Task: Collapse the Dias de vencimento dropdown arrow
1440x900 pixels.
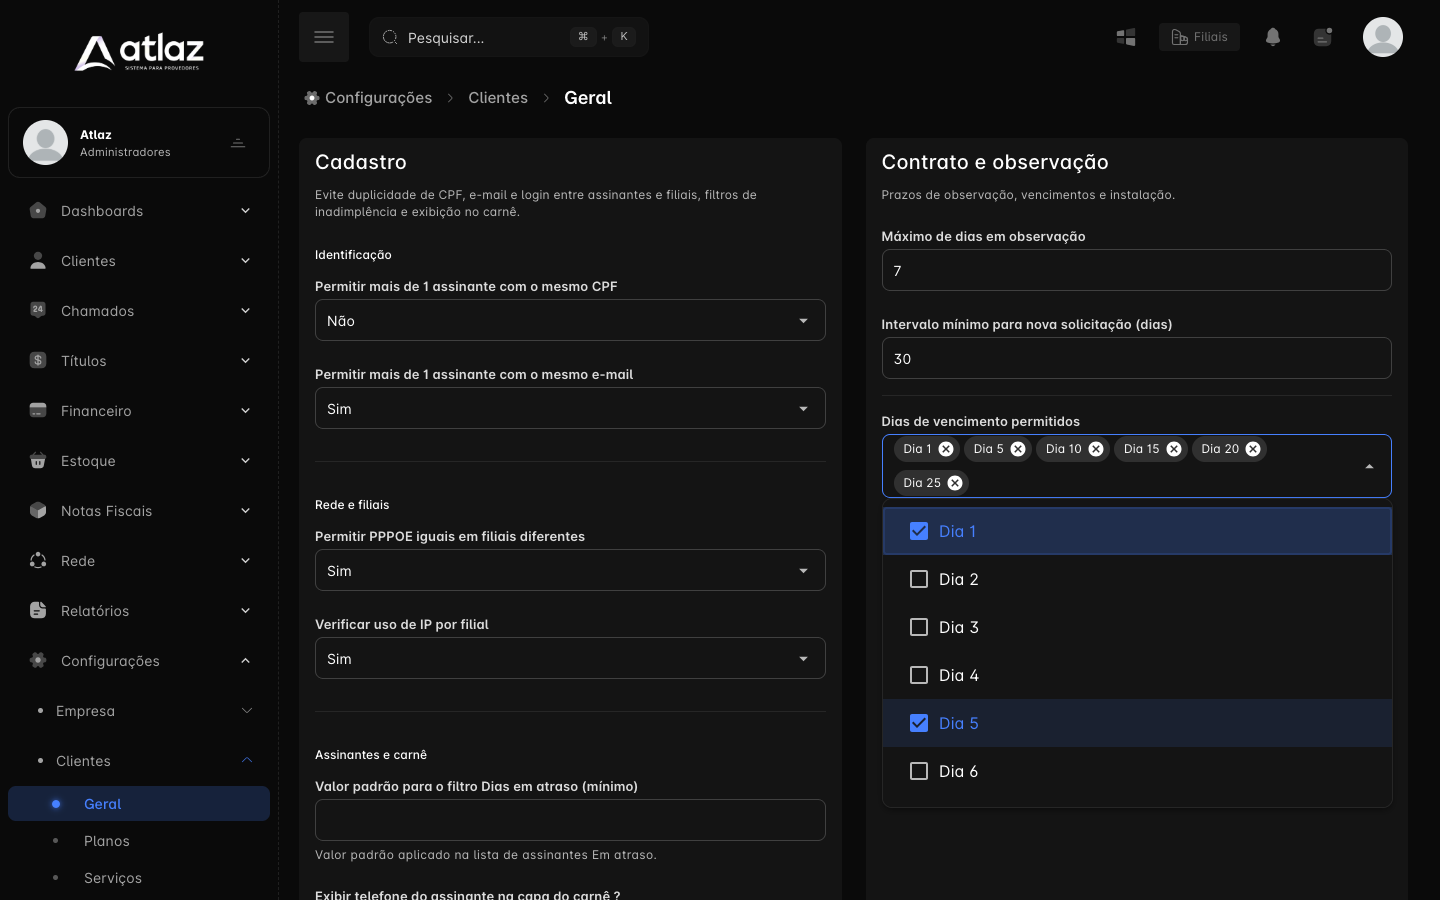Action: coord(1369,467)
